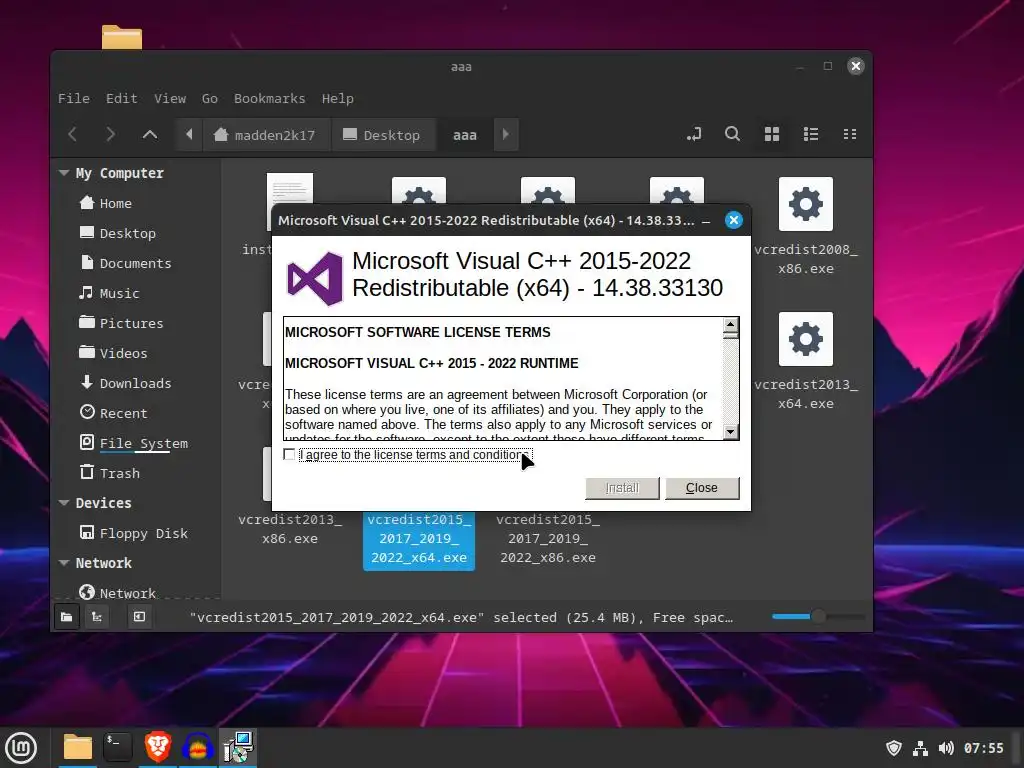Viewport: 1024px width, 768px height.
Task: Click the path bar right scroll arrow
Action: 505,135
